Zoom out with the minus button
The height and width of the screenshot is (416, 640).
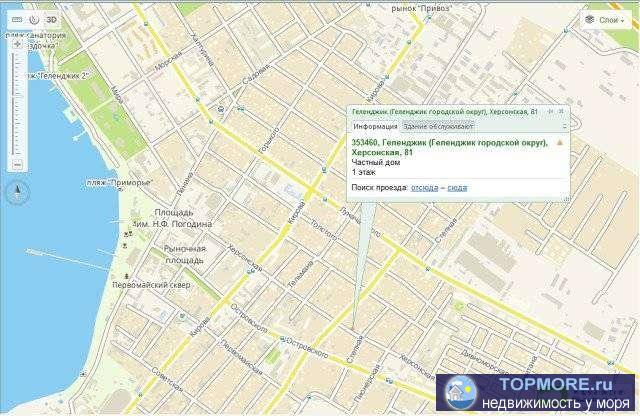[x=17, y=165]
